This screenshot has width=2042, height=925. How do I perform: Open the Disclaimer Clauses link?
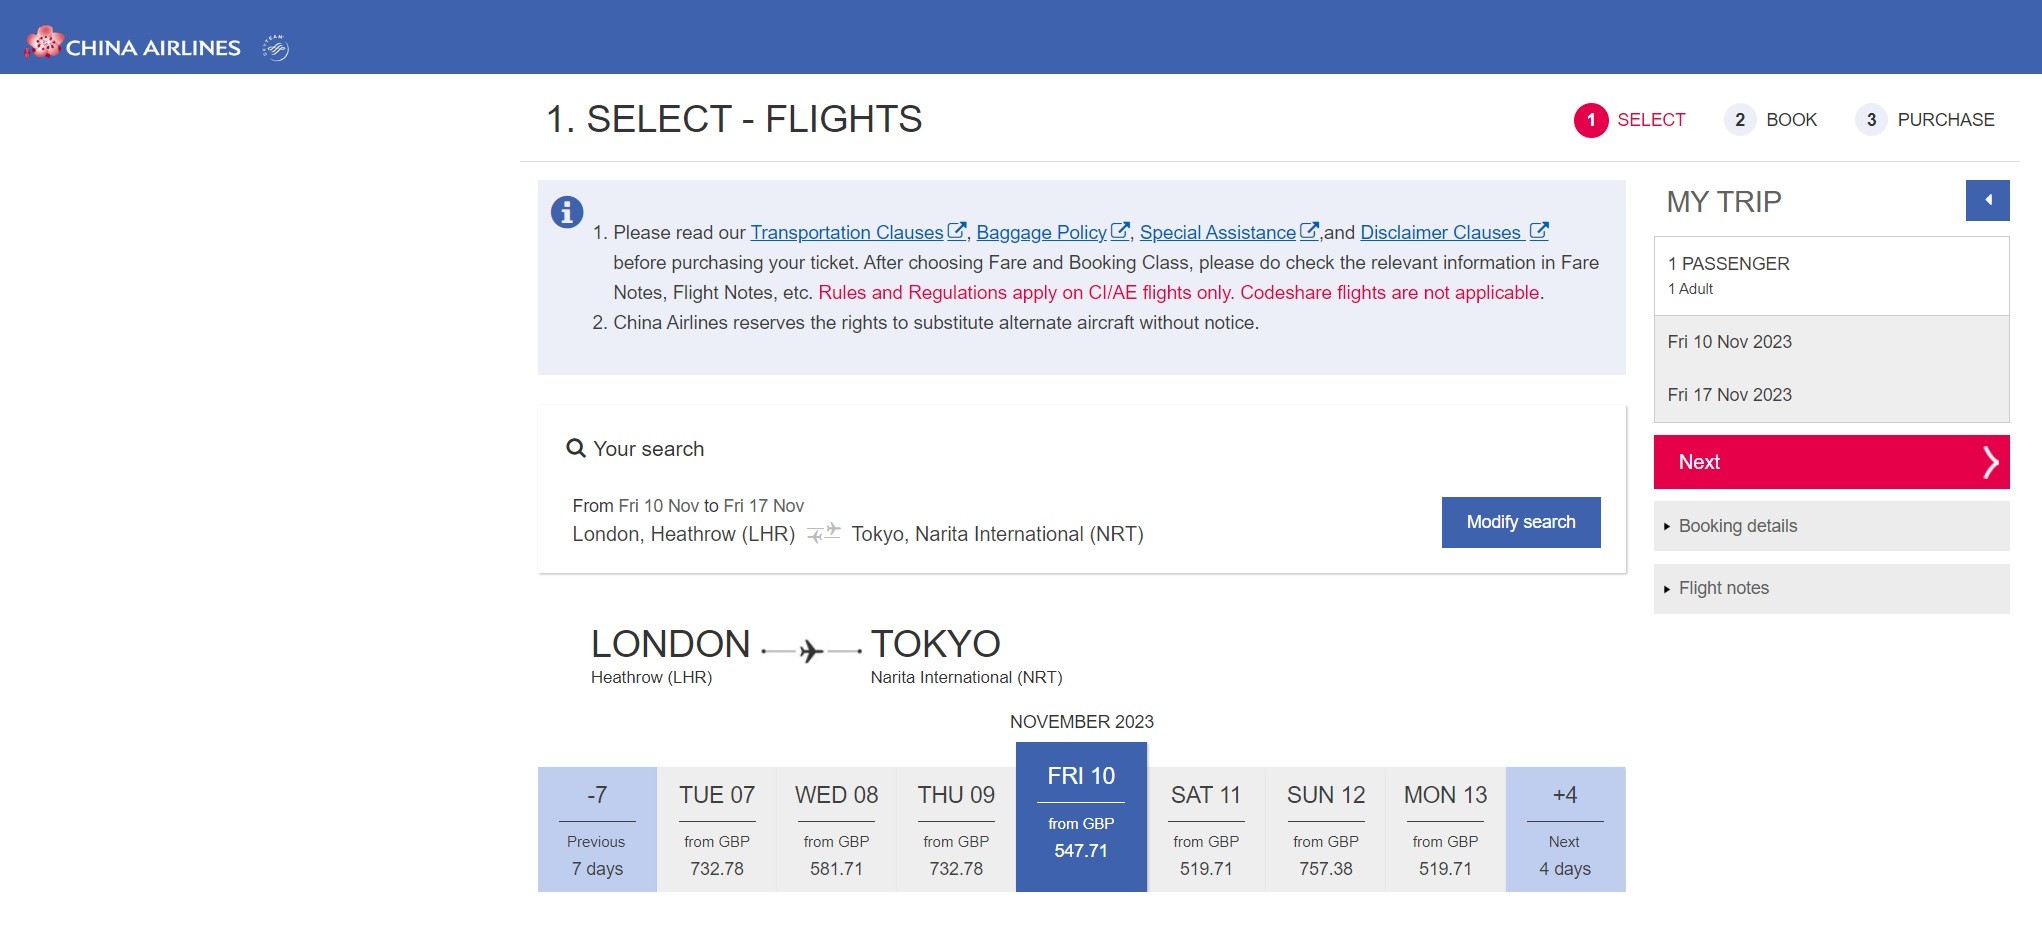click(x=1440, y=232)
